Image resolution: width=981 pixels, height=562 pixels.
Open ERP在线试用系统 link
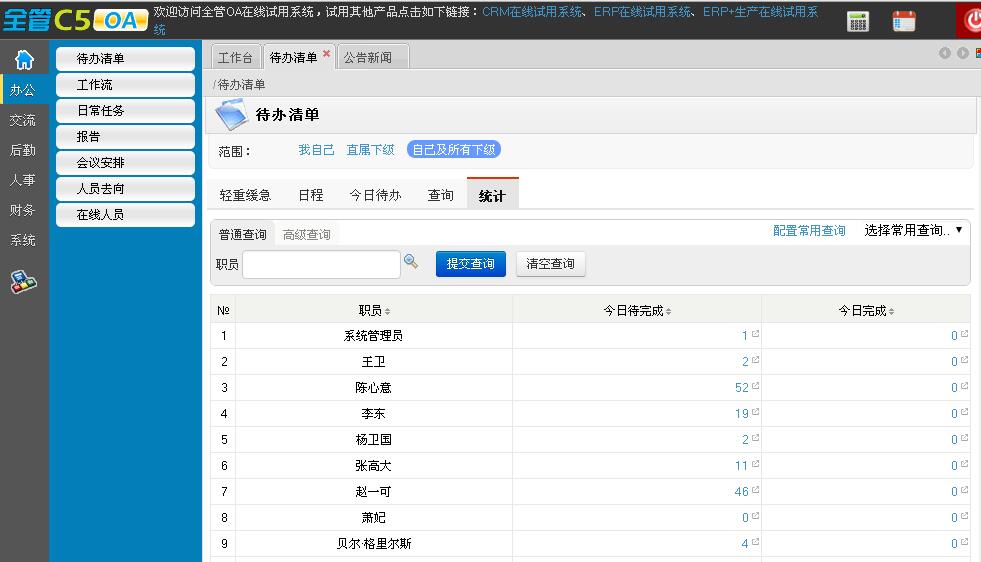(x=643, y=12)
